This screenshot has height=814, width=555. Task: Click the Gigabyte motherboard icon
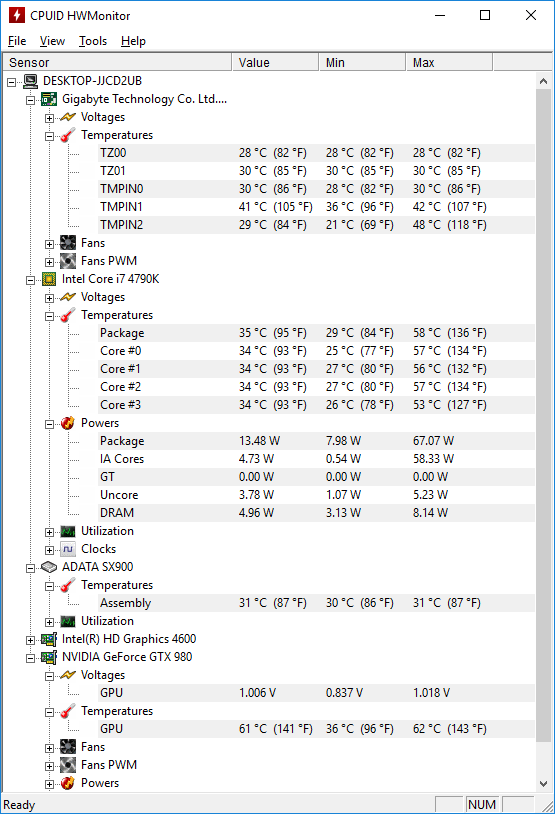[49, 99]
